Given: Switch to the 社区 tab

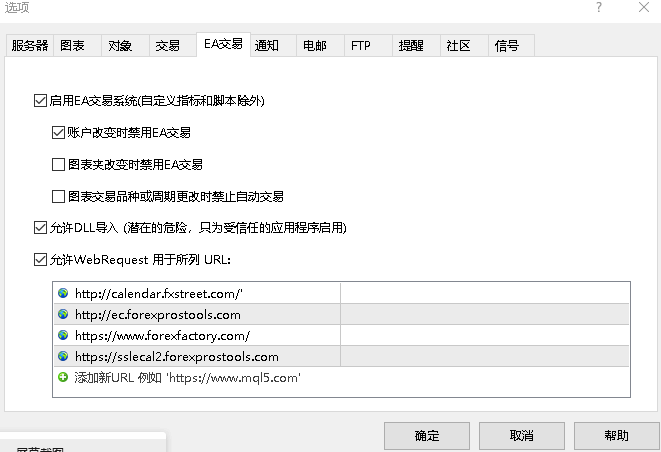Looking at the screenshot, I should 465,46.
